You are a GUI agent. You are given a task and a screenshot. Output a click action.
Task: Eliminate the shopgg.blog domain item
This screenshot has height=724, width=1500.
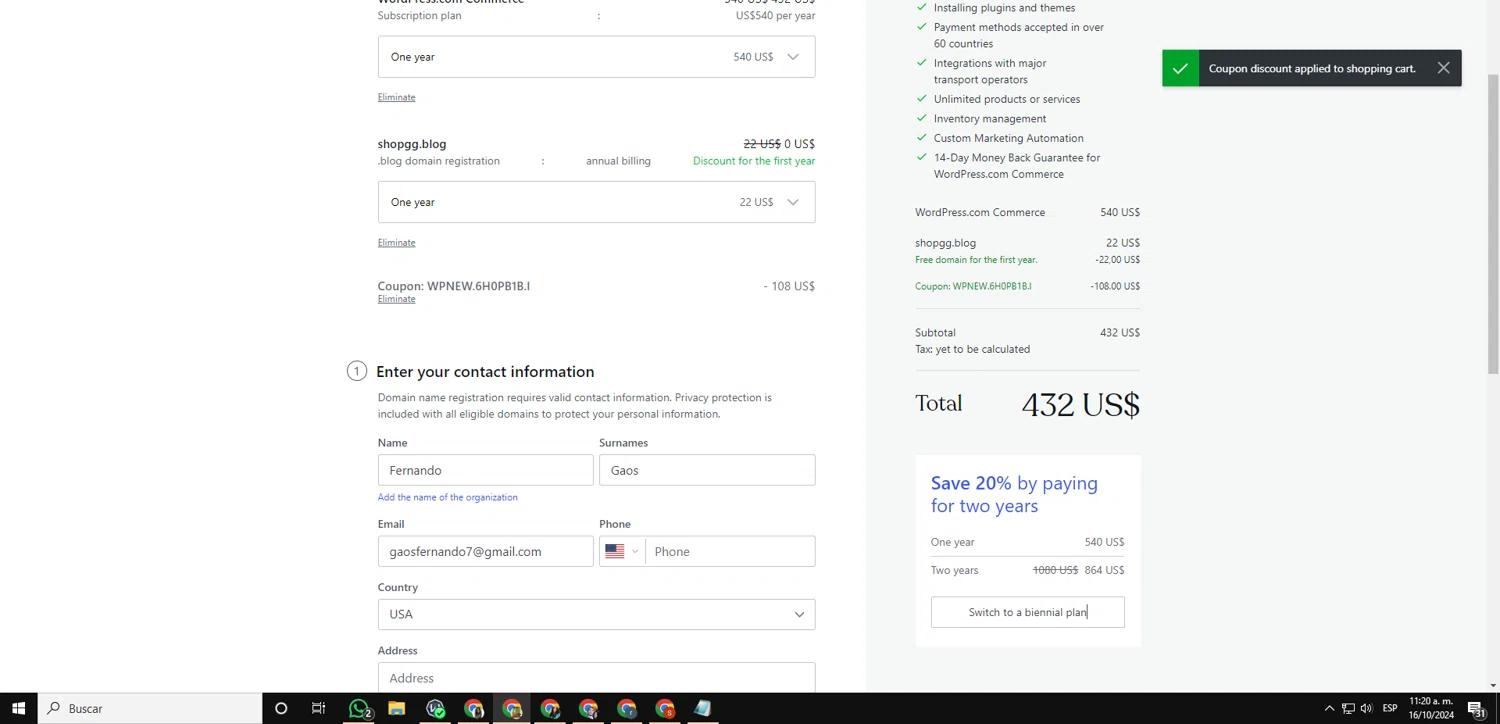tap(396, 243)
